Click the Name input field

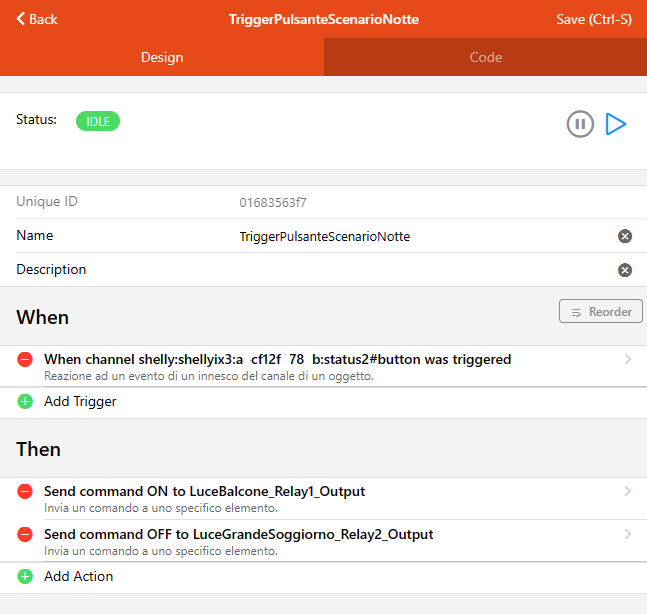tap(420, 237)
